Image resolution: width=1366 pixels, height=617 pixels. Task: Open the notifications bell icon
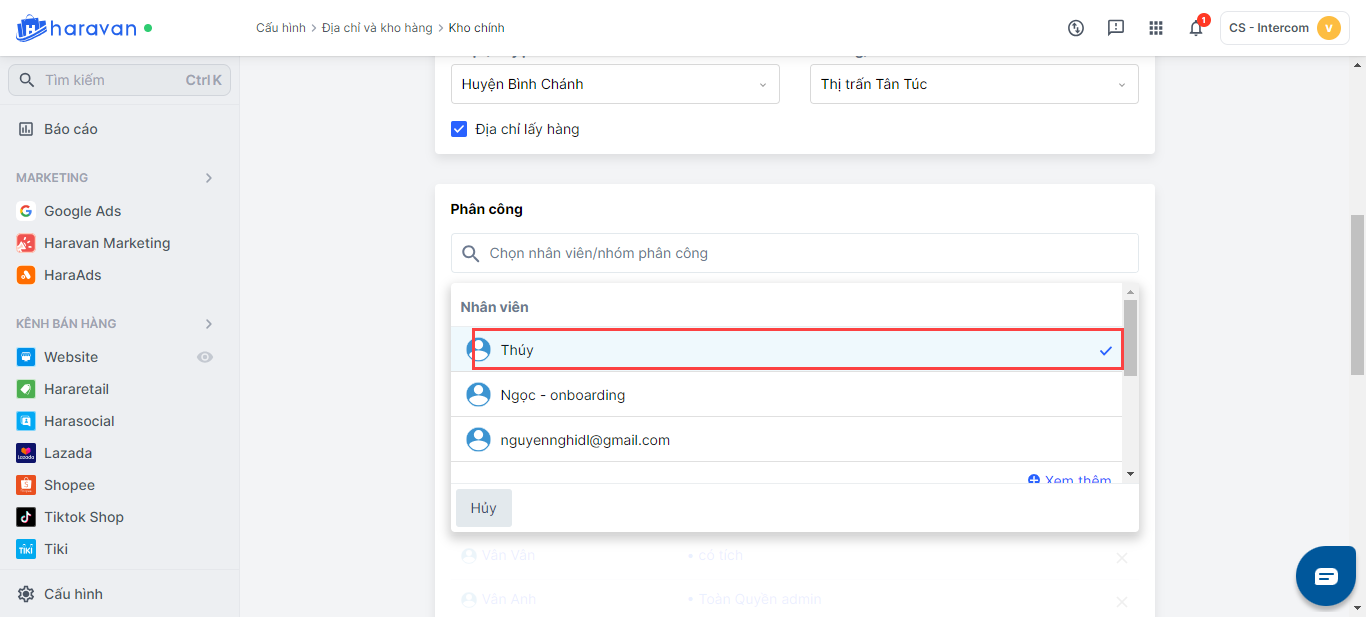pos(1195,28)
